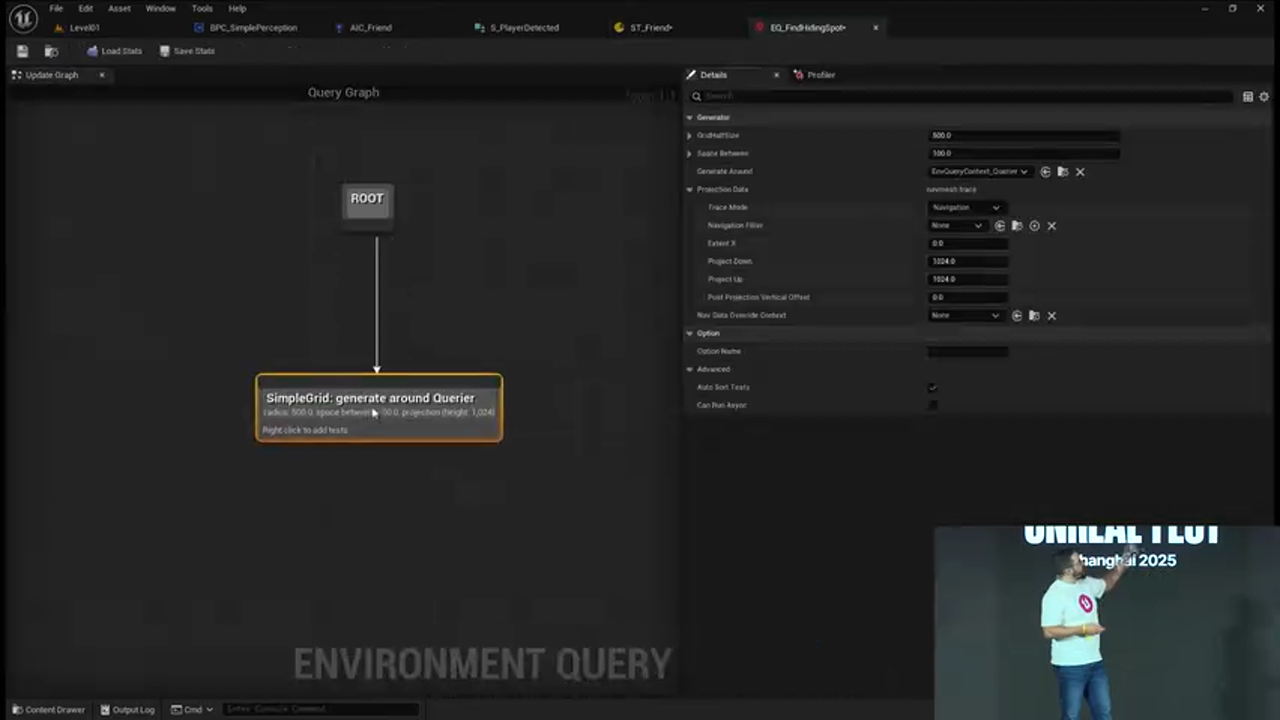Collapse the Generator category header
The width and height of the screenshot is (1280, 720).
click(x=689, y=117)
